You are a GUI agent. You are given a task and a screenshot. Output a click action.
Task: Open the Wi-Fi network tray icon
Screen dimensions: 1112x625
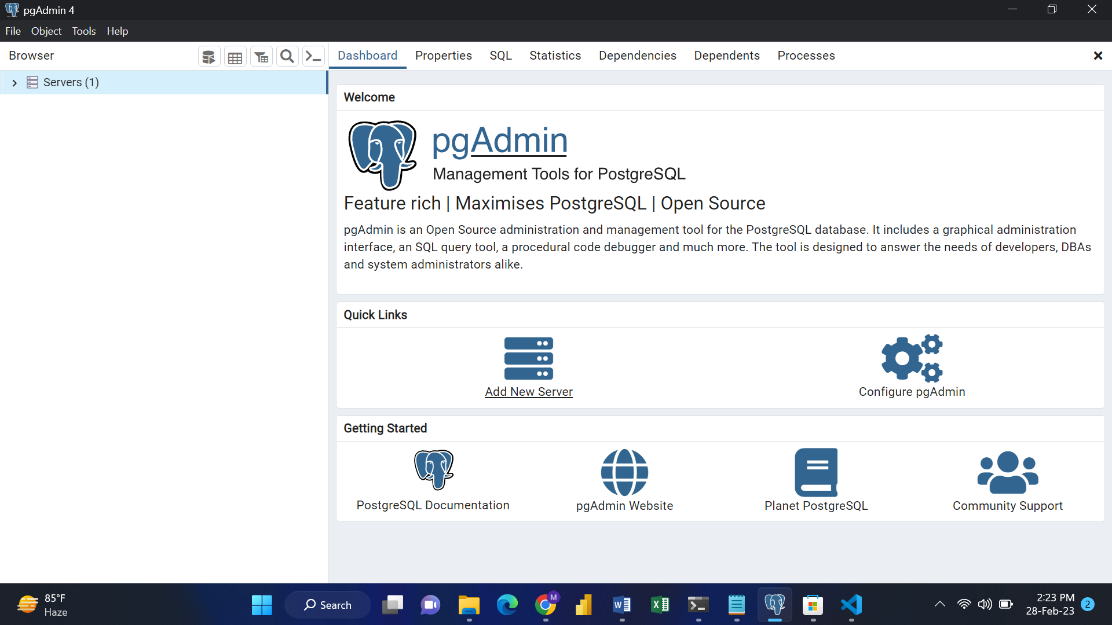tap(964, 604)
